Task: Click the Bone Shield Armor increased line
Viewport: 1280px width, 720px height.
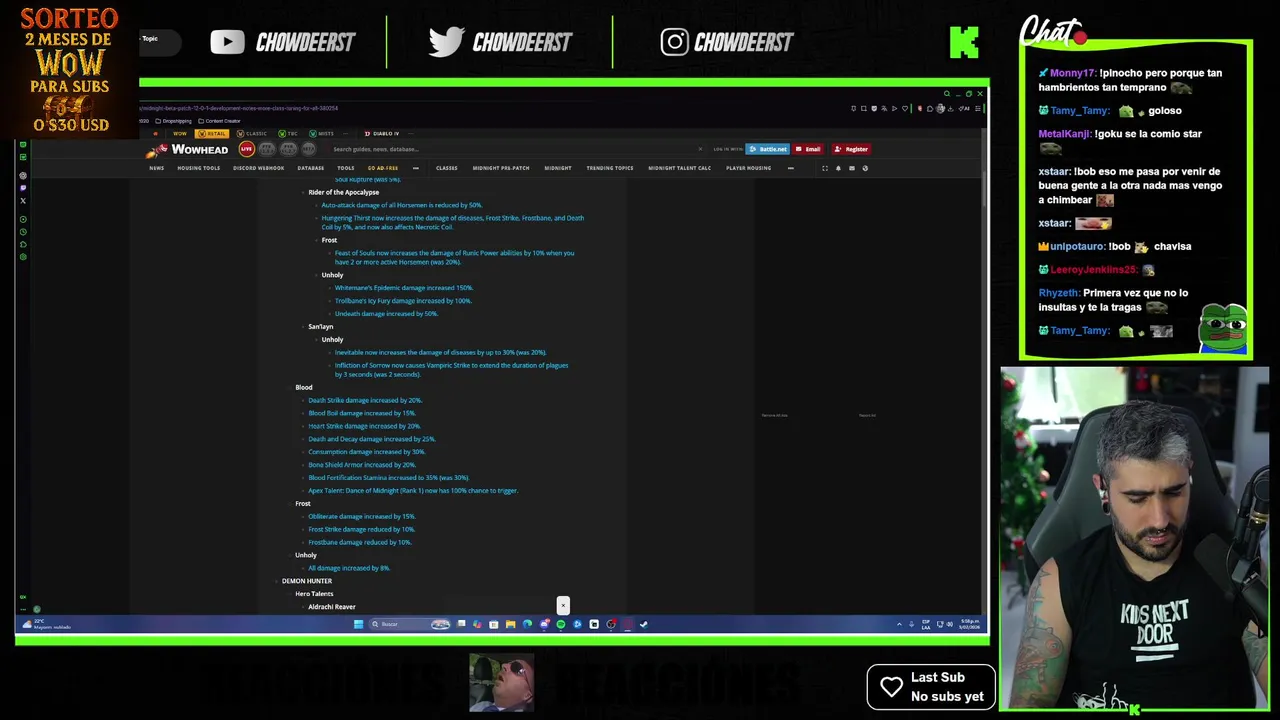Action: click(x=362, y=465)
